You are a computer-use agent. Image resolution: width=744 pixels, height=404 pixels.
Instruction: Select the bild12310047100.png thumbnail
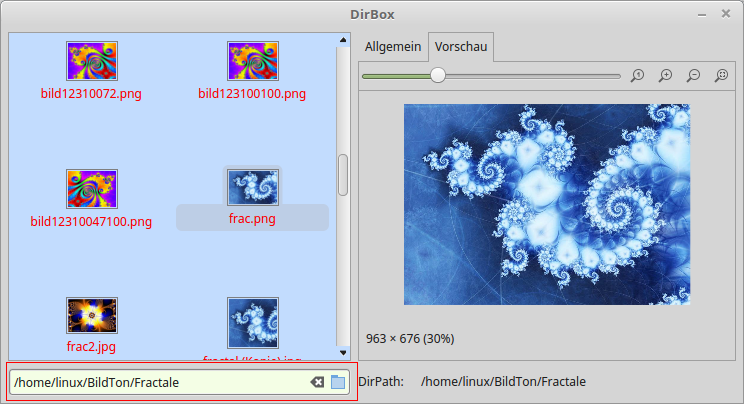pos(92,188)
